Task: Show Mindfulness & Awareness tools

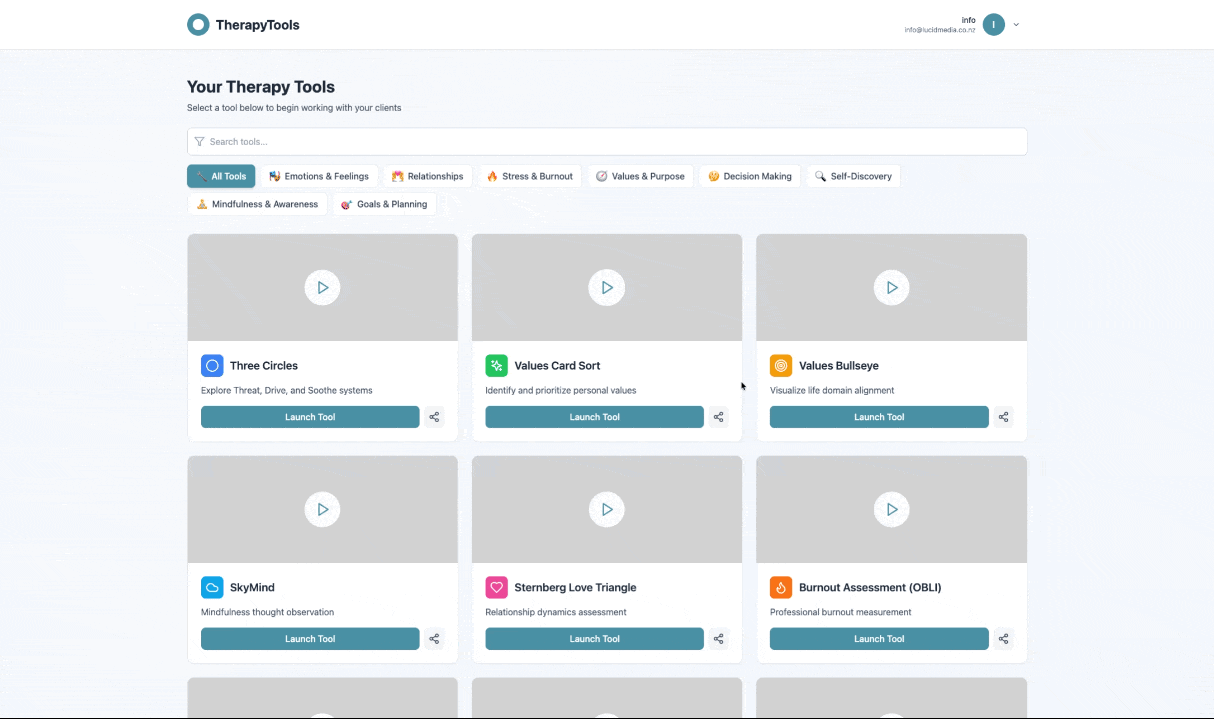Action: 257,204
